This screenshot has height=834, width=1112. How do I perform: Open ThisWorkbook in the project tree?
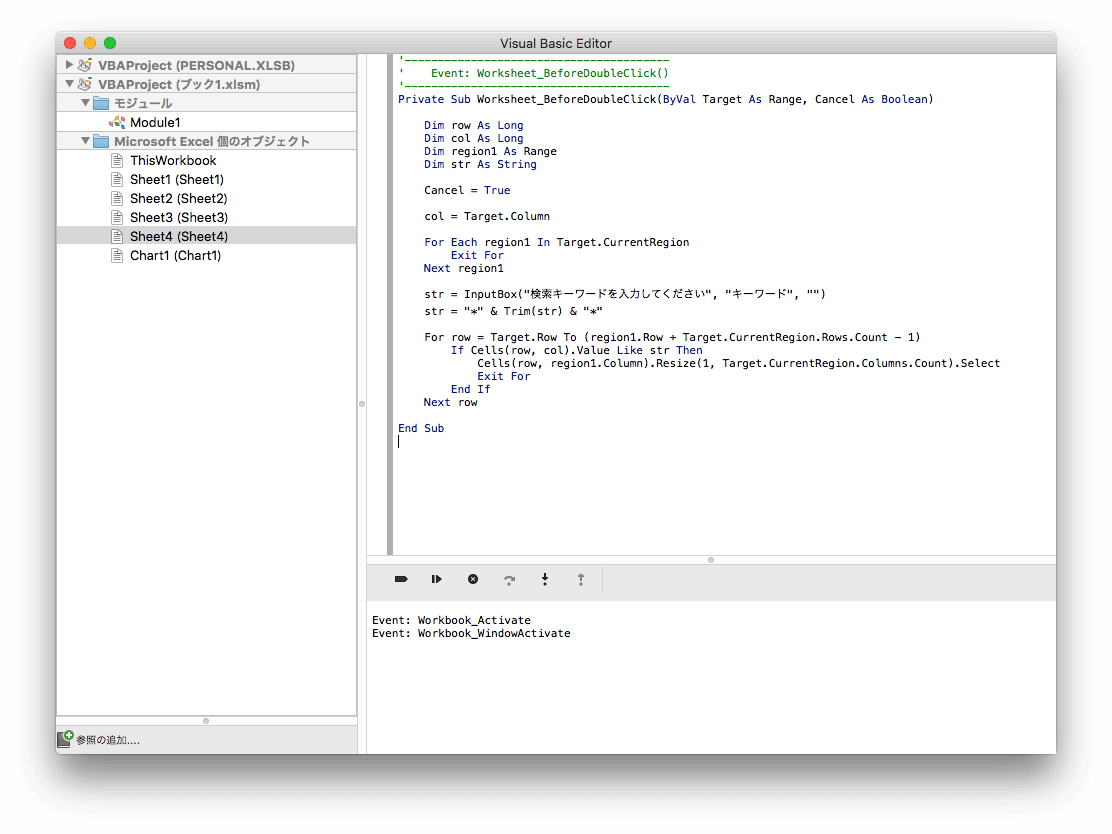coord(172,160)
